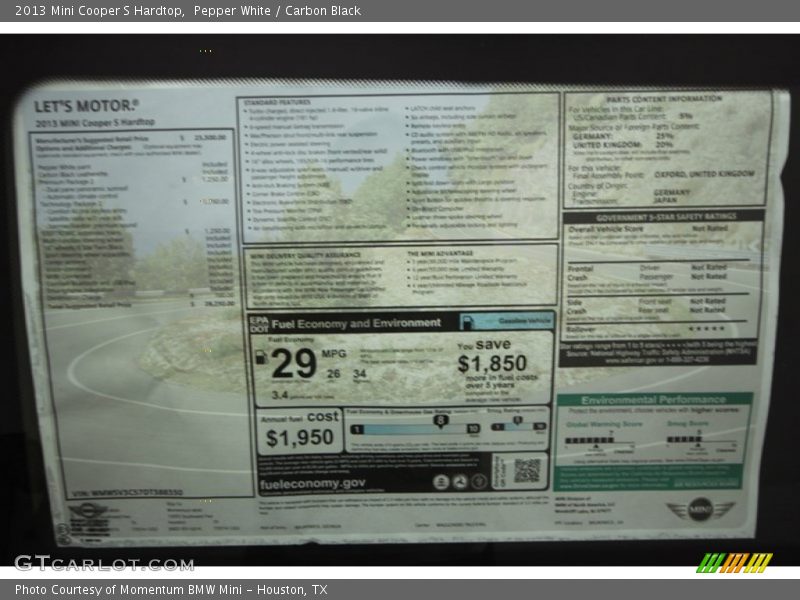
Task: Click the EPA DOT badge
Action: (x=259, y=324)
